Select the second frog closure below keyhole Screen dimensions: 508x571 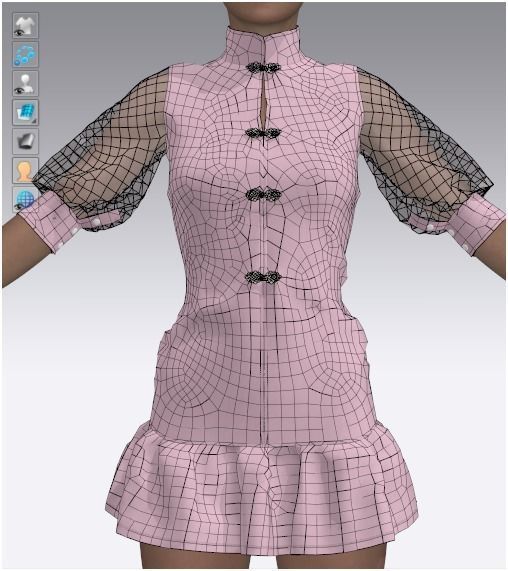coord(262,134)
